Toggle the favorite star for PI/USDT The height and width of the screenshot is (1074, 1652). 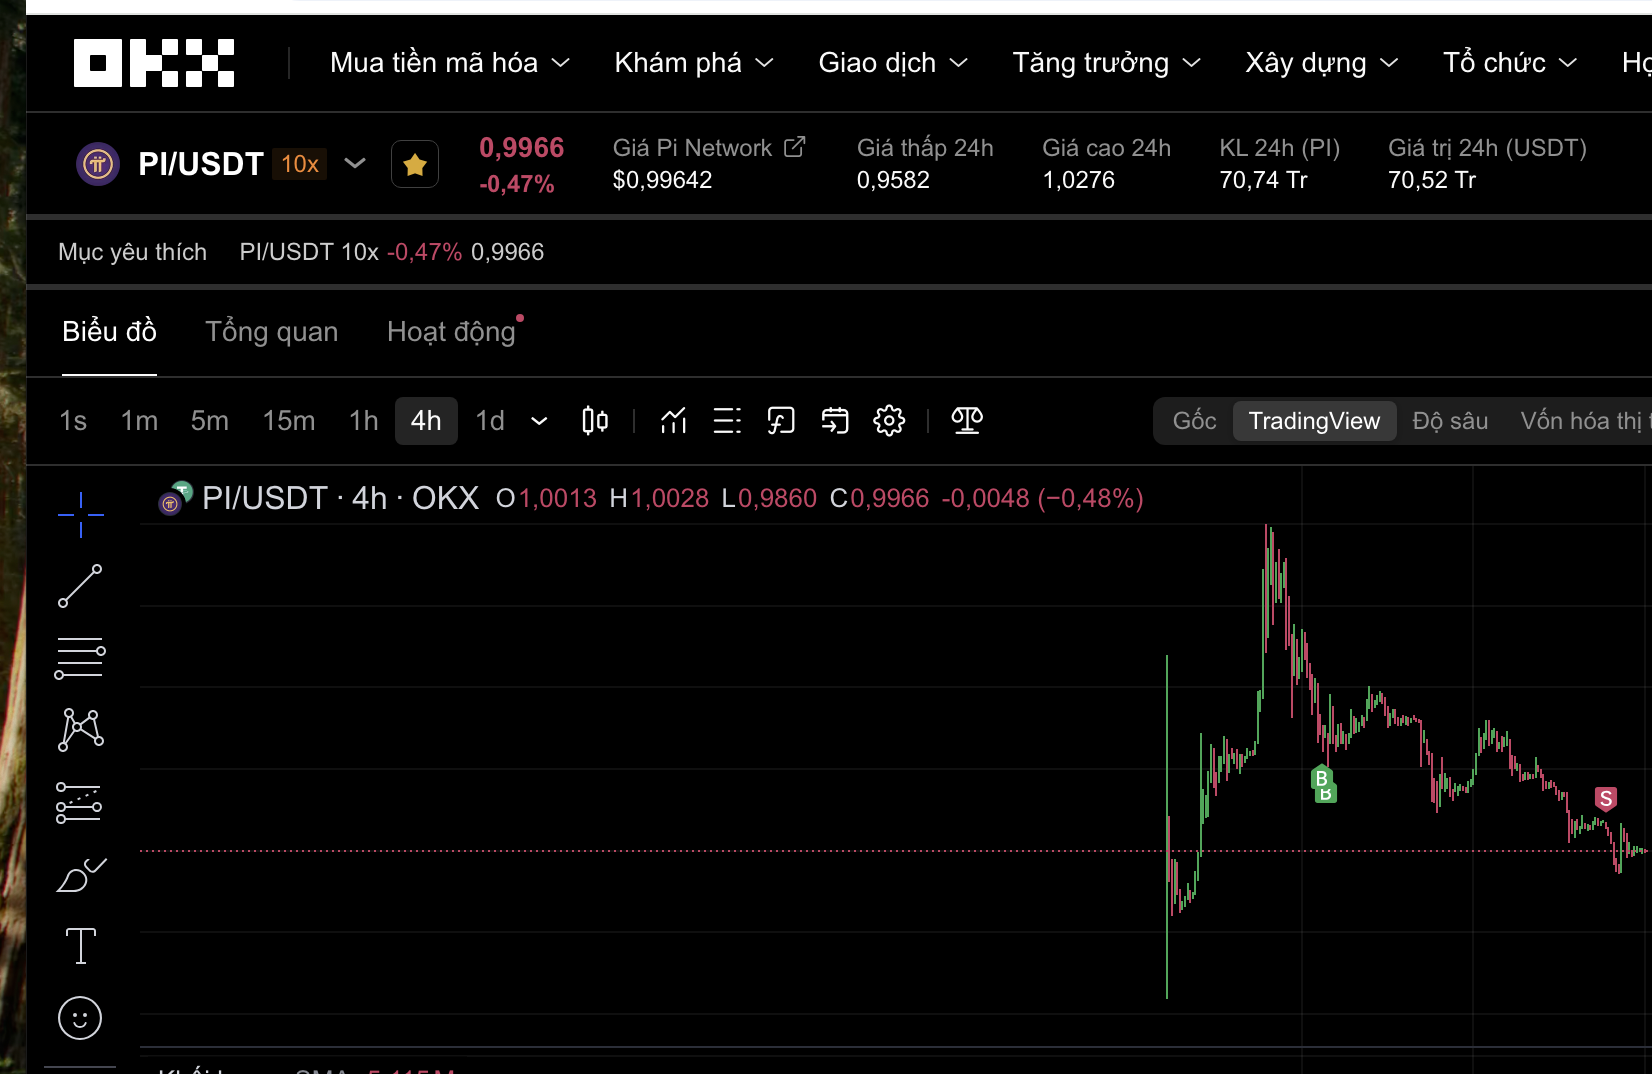(415, 164)
